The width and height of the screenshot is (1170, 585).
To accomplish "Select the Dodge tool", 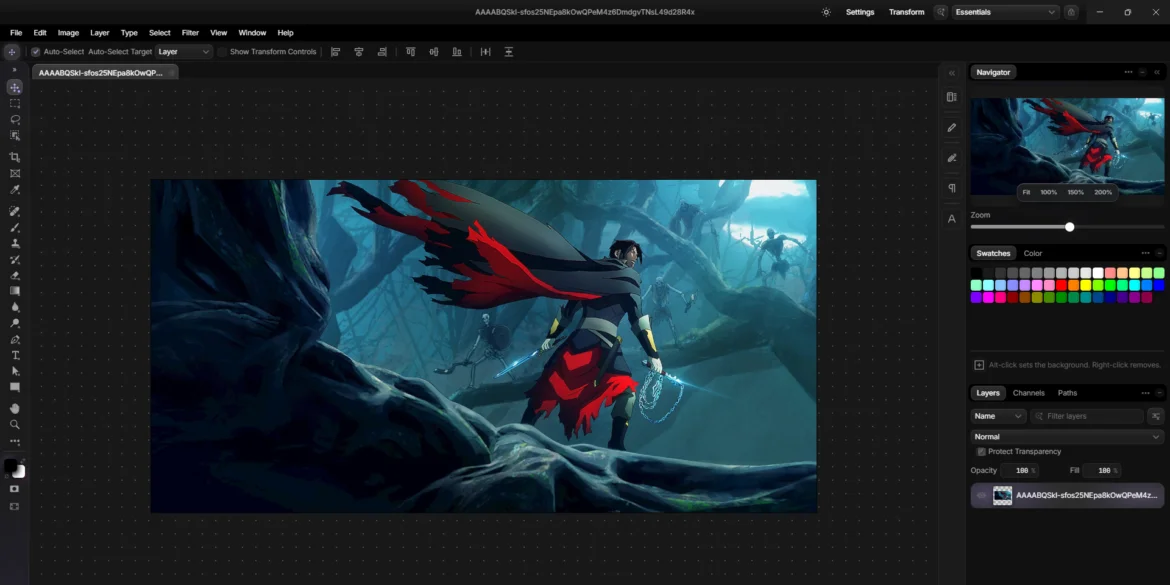I will (14, 323).
